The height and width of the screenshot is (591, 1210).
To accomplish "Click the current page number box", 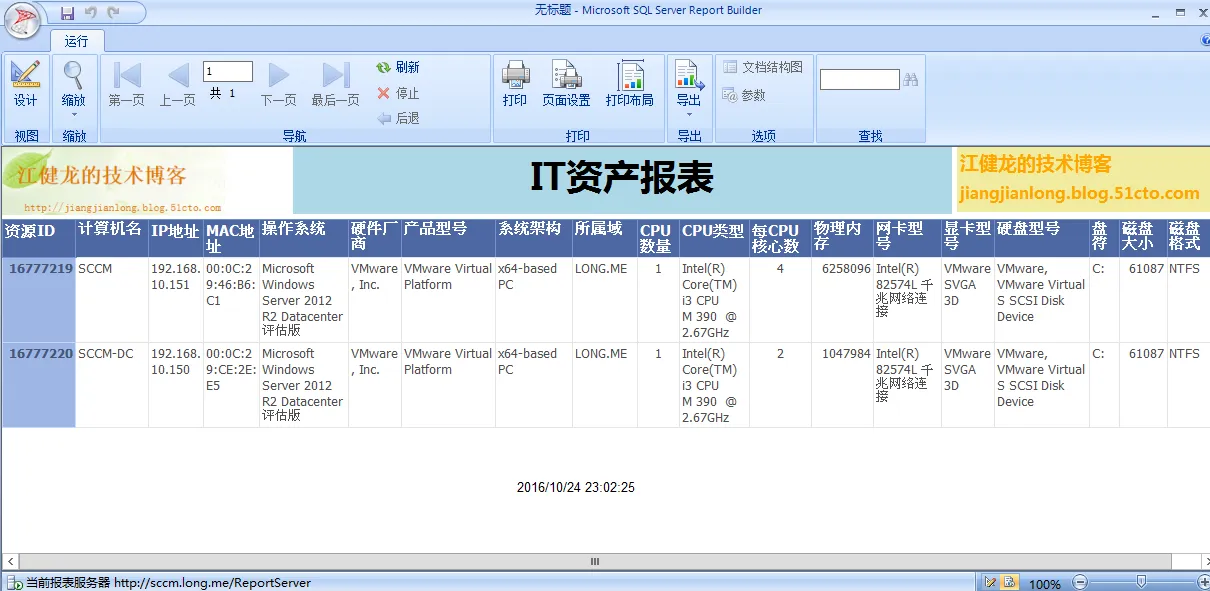I will pyautogui.click(x=228, y=71).
